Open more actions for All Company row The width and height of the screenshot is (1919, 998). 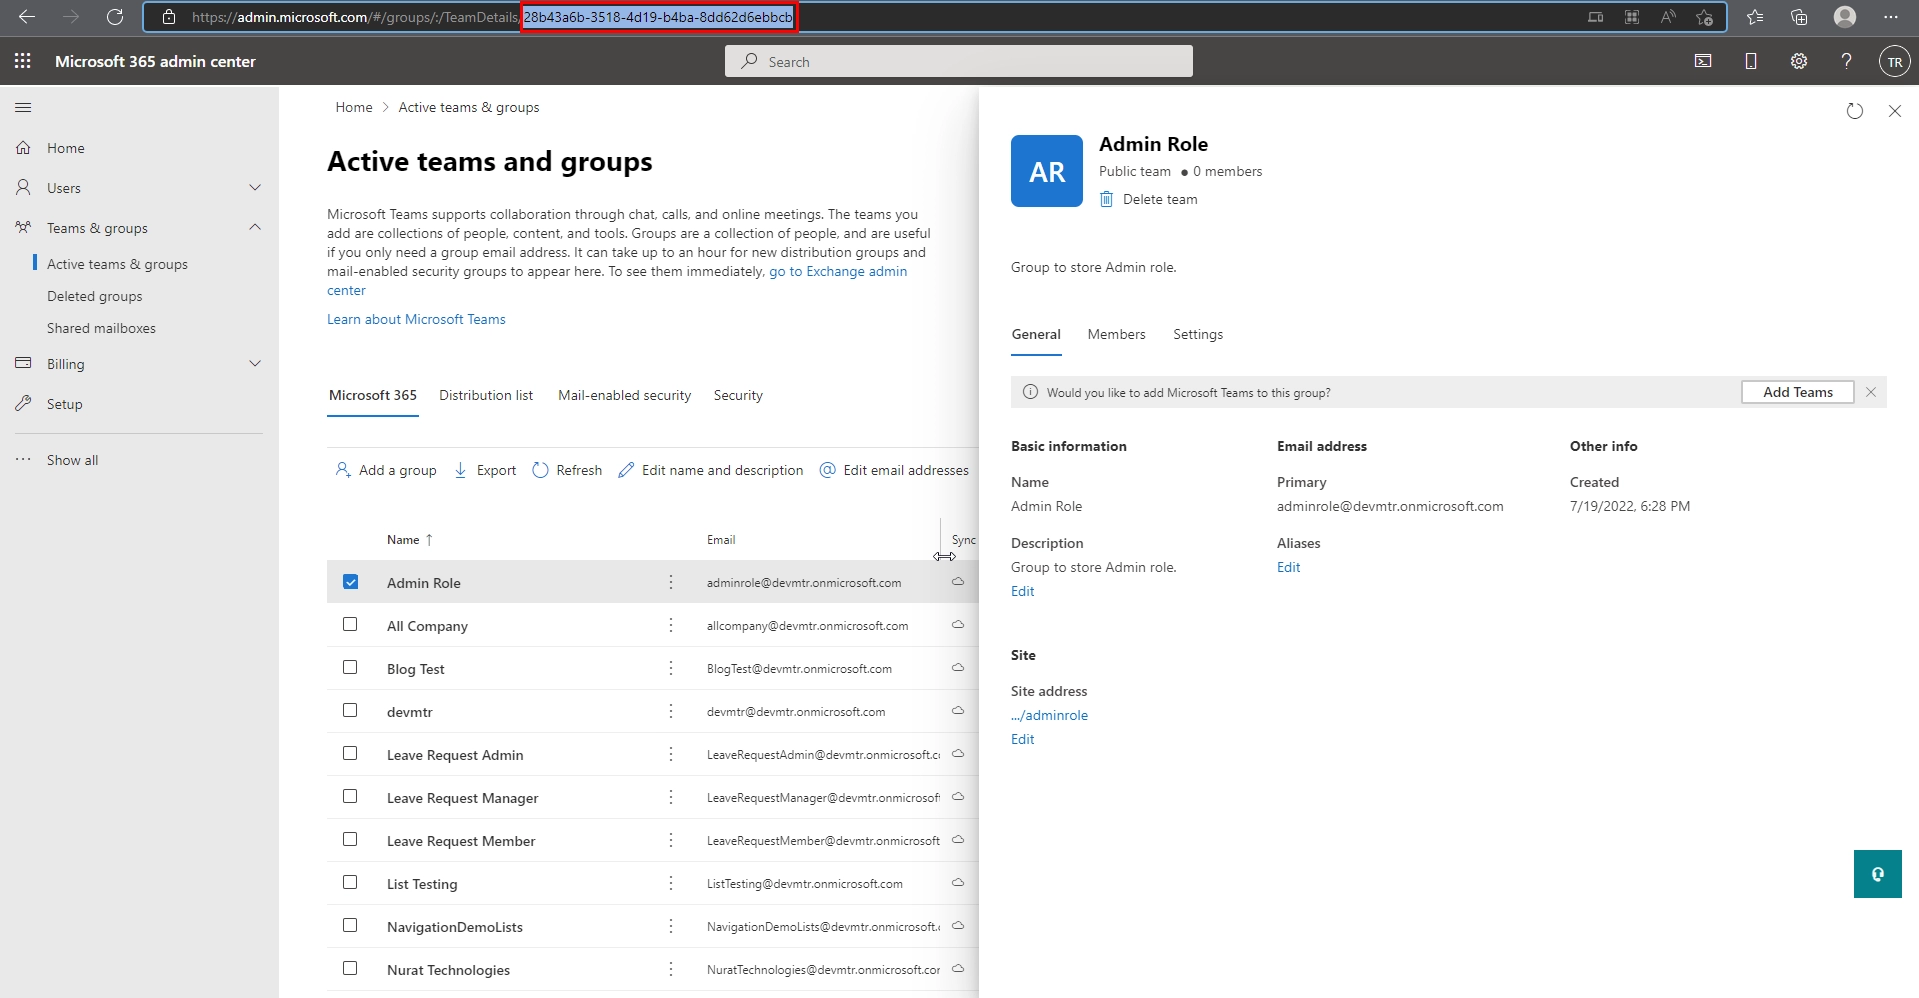click(671, 625)
